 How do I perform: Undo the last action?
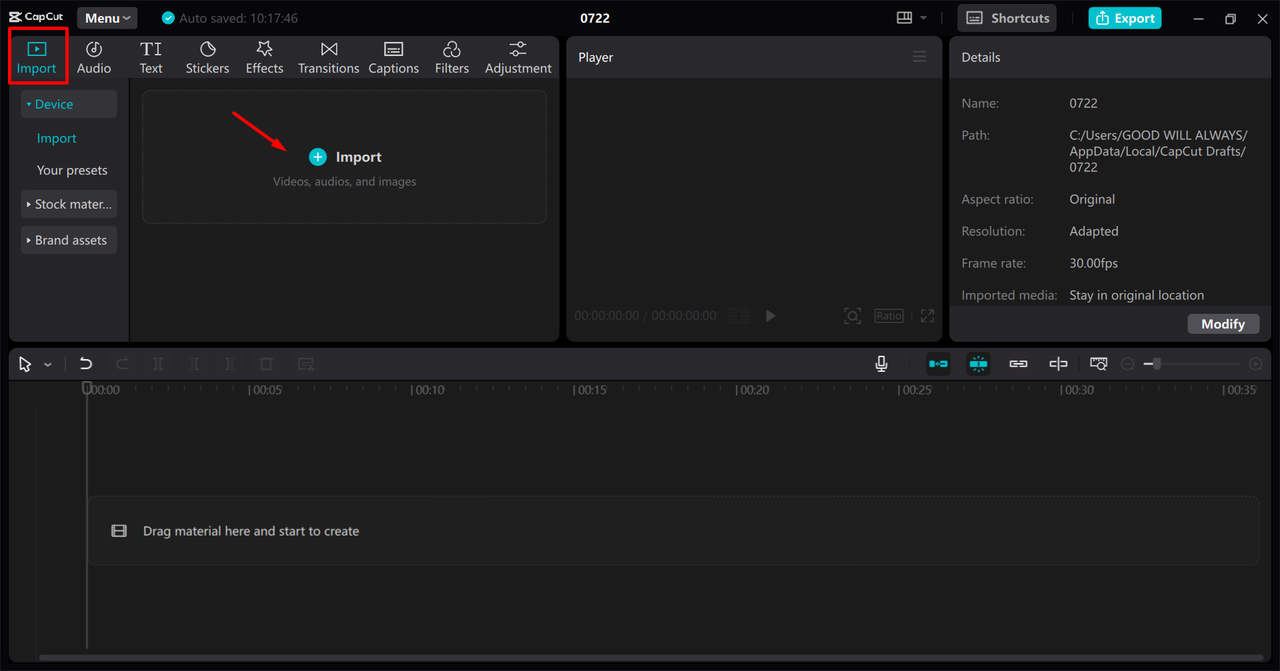86,364
